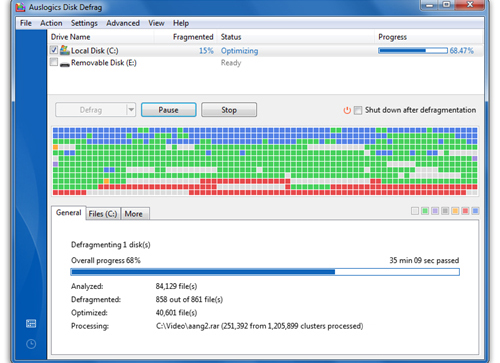Switch to the Files (C:) tab
This screenshot has height=363, width=500.
[x=103, y=214]
